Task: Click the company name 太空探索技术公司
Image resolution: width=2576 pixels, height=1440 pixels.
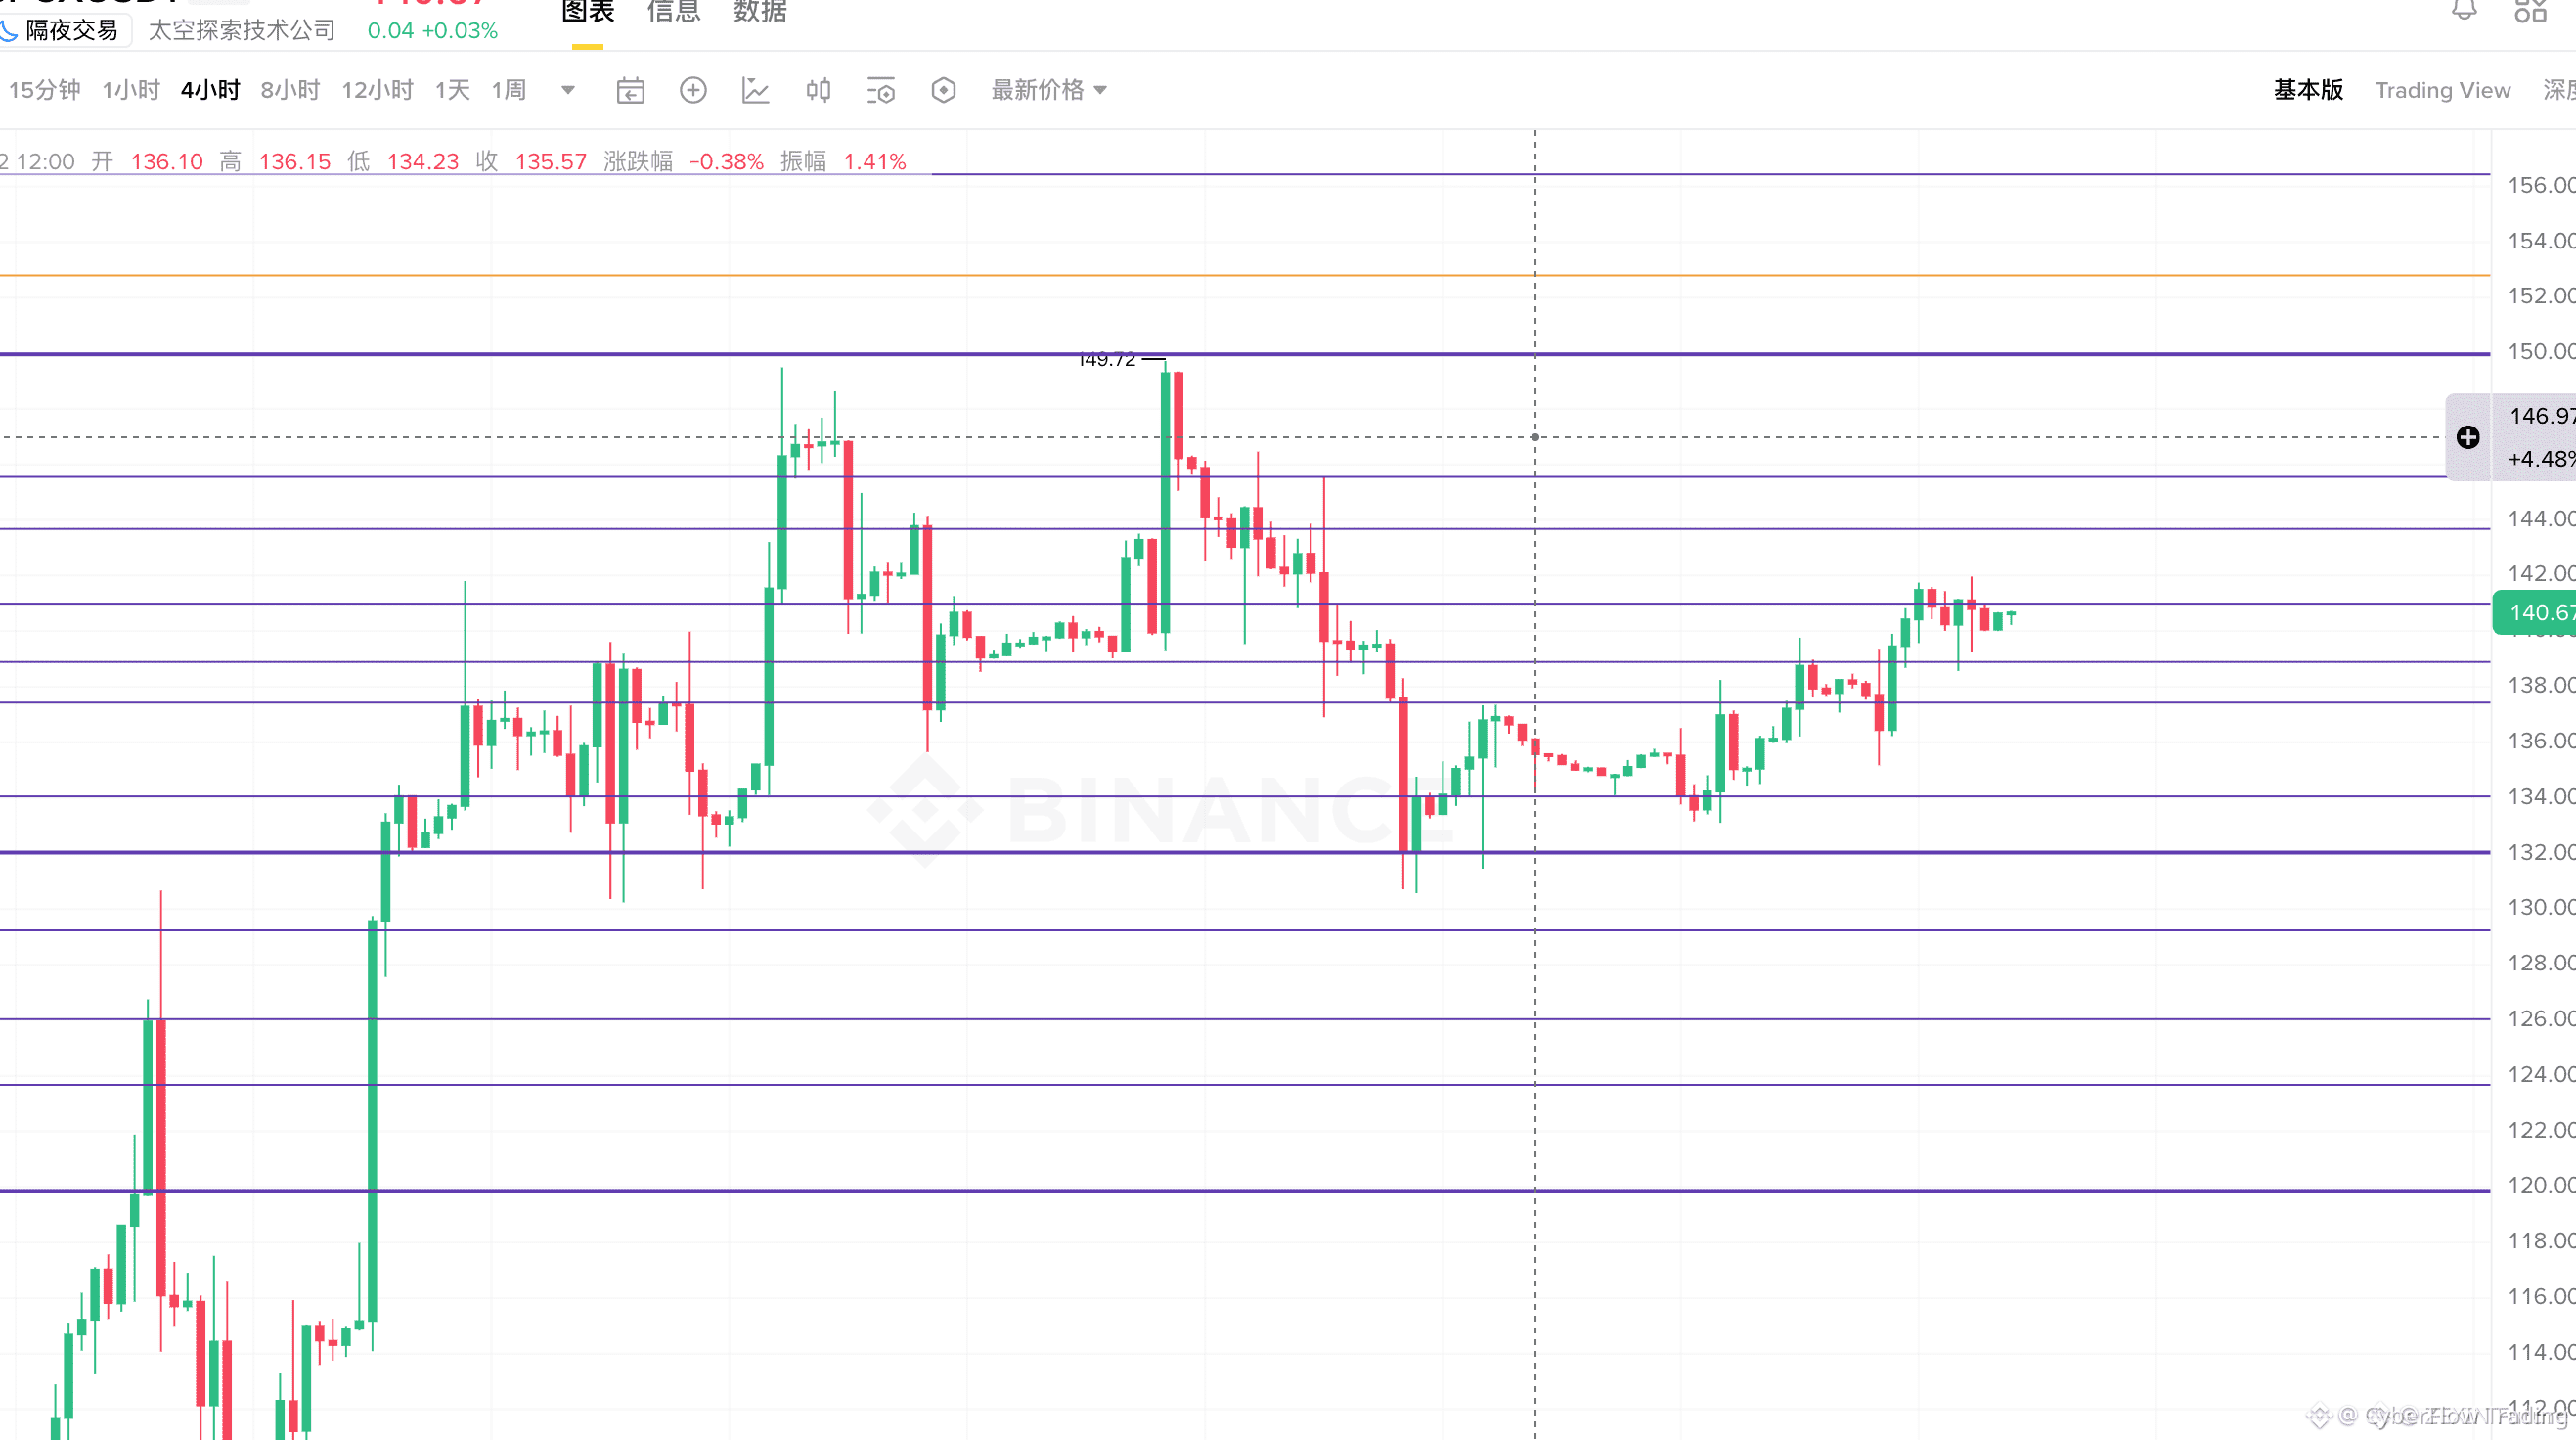Action: (x=242, y=30)
